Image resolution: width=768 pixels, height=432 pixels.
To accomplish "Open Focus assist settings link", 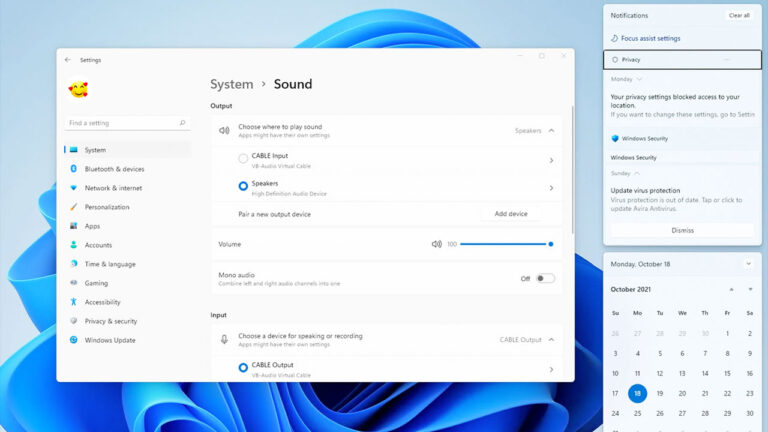I will (650, 38).
